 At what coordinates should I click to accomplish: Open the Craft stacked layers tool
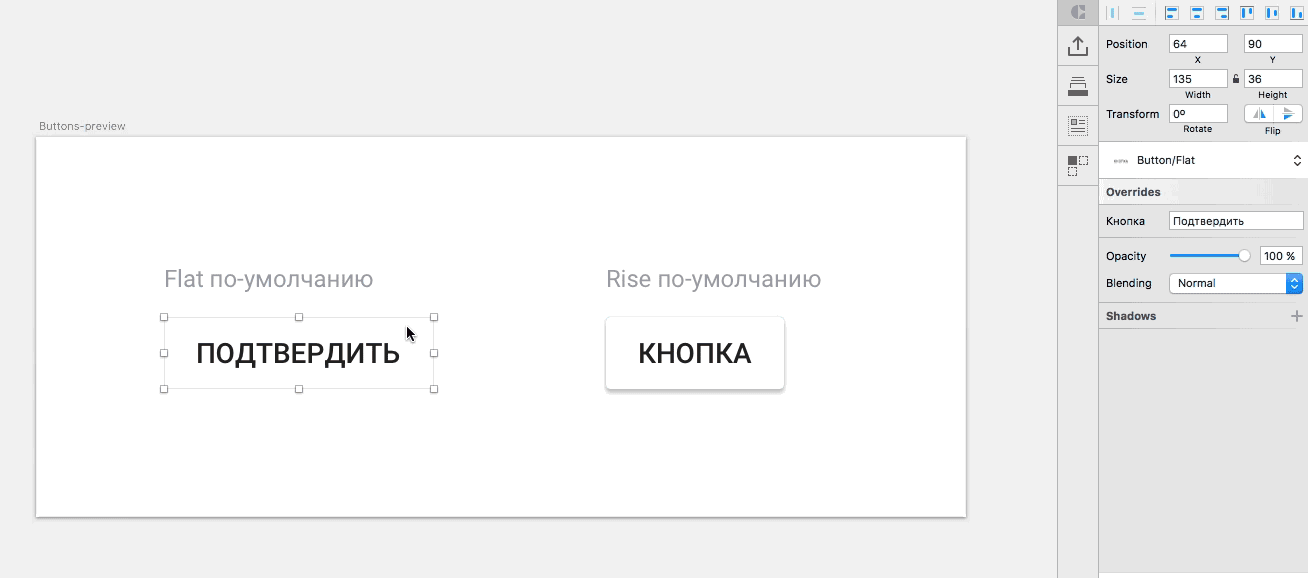pyautogui.click(x=1078, y=86)
